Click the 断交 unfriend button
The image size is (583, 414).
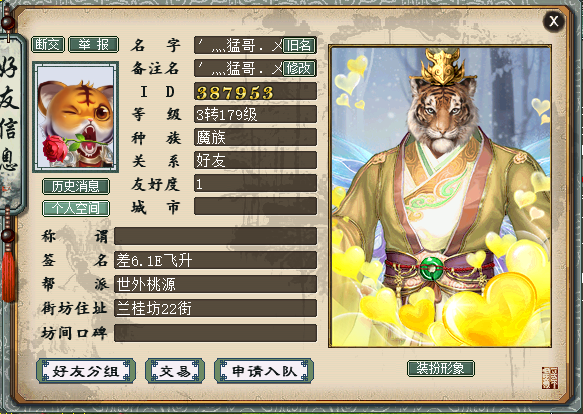tap(48, 45)
